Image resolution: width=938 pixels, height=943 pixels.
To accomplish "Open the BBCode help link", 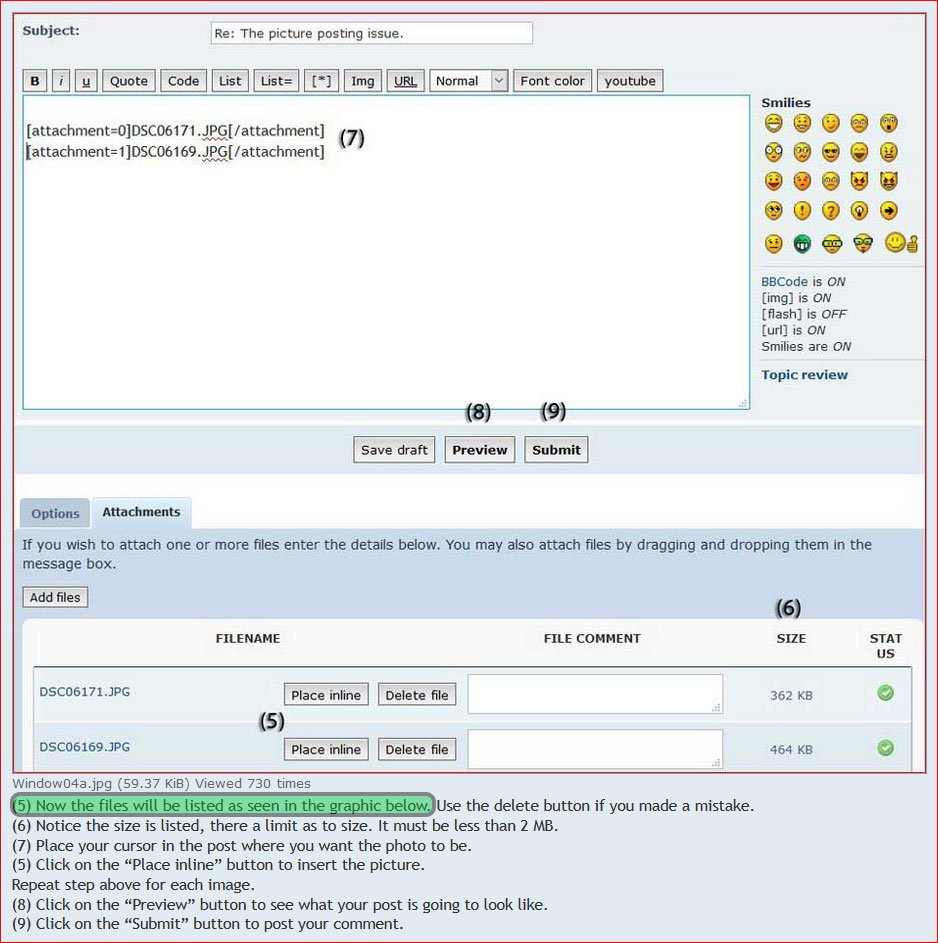I will 784,281.
